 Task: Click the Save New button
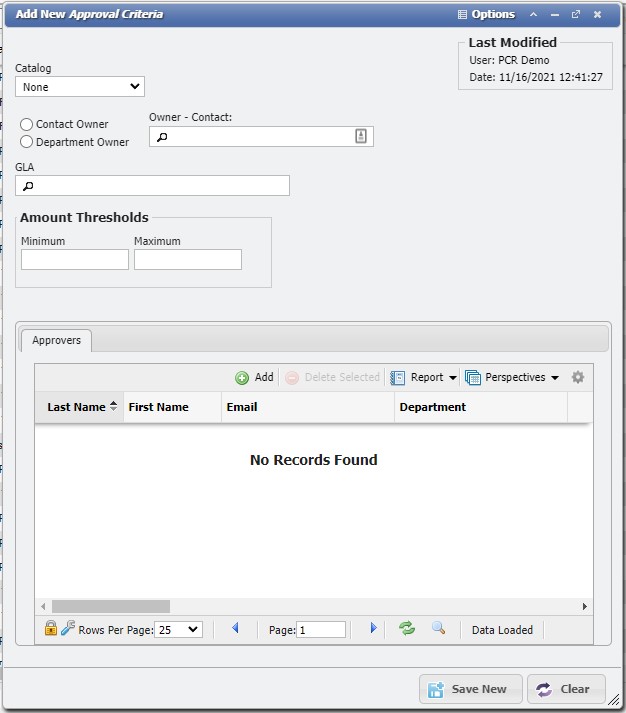point(471,689)
